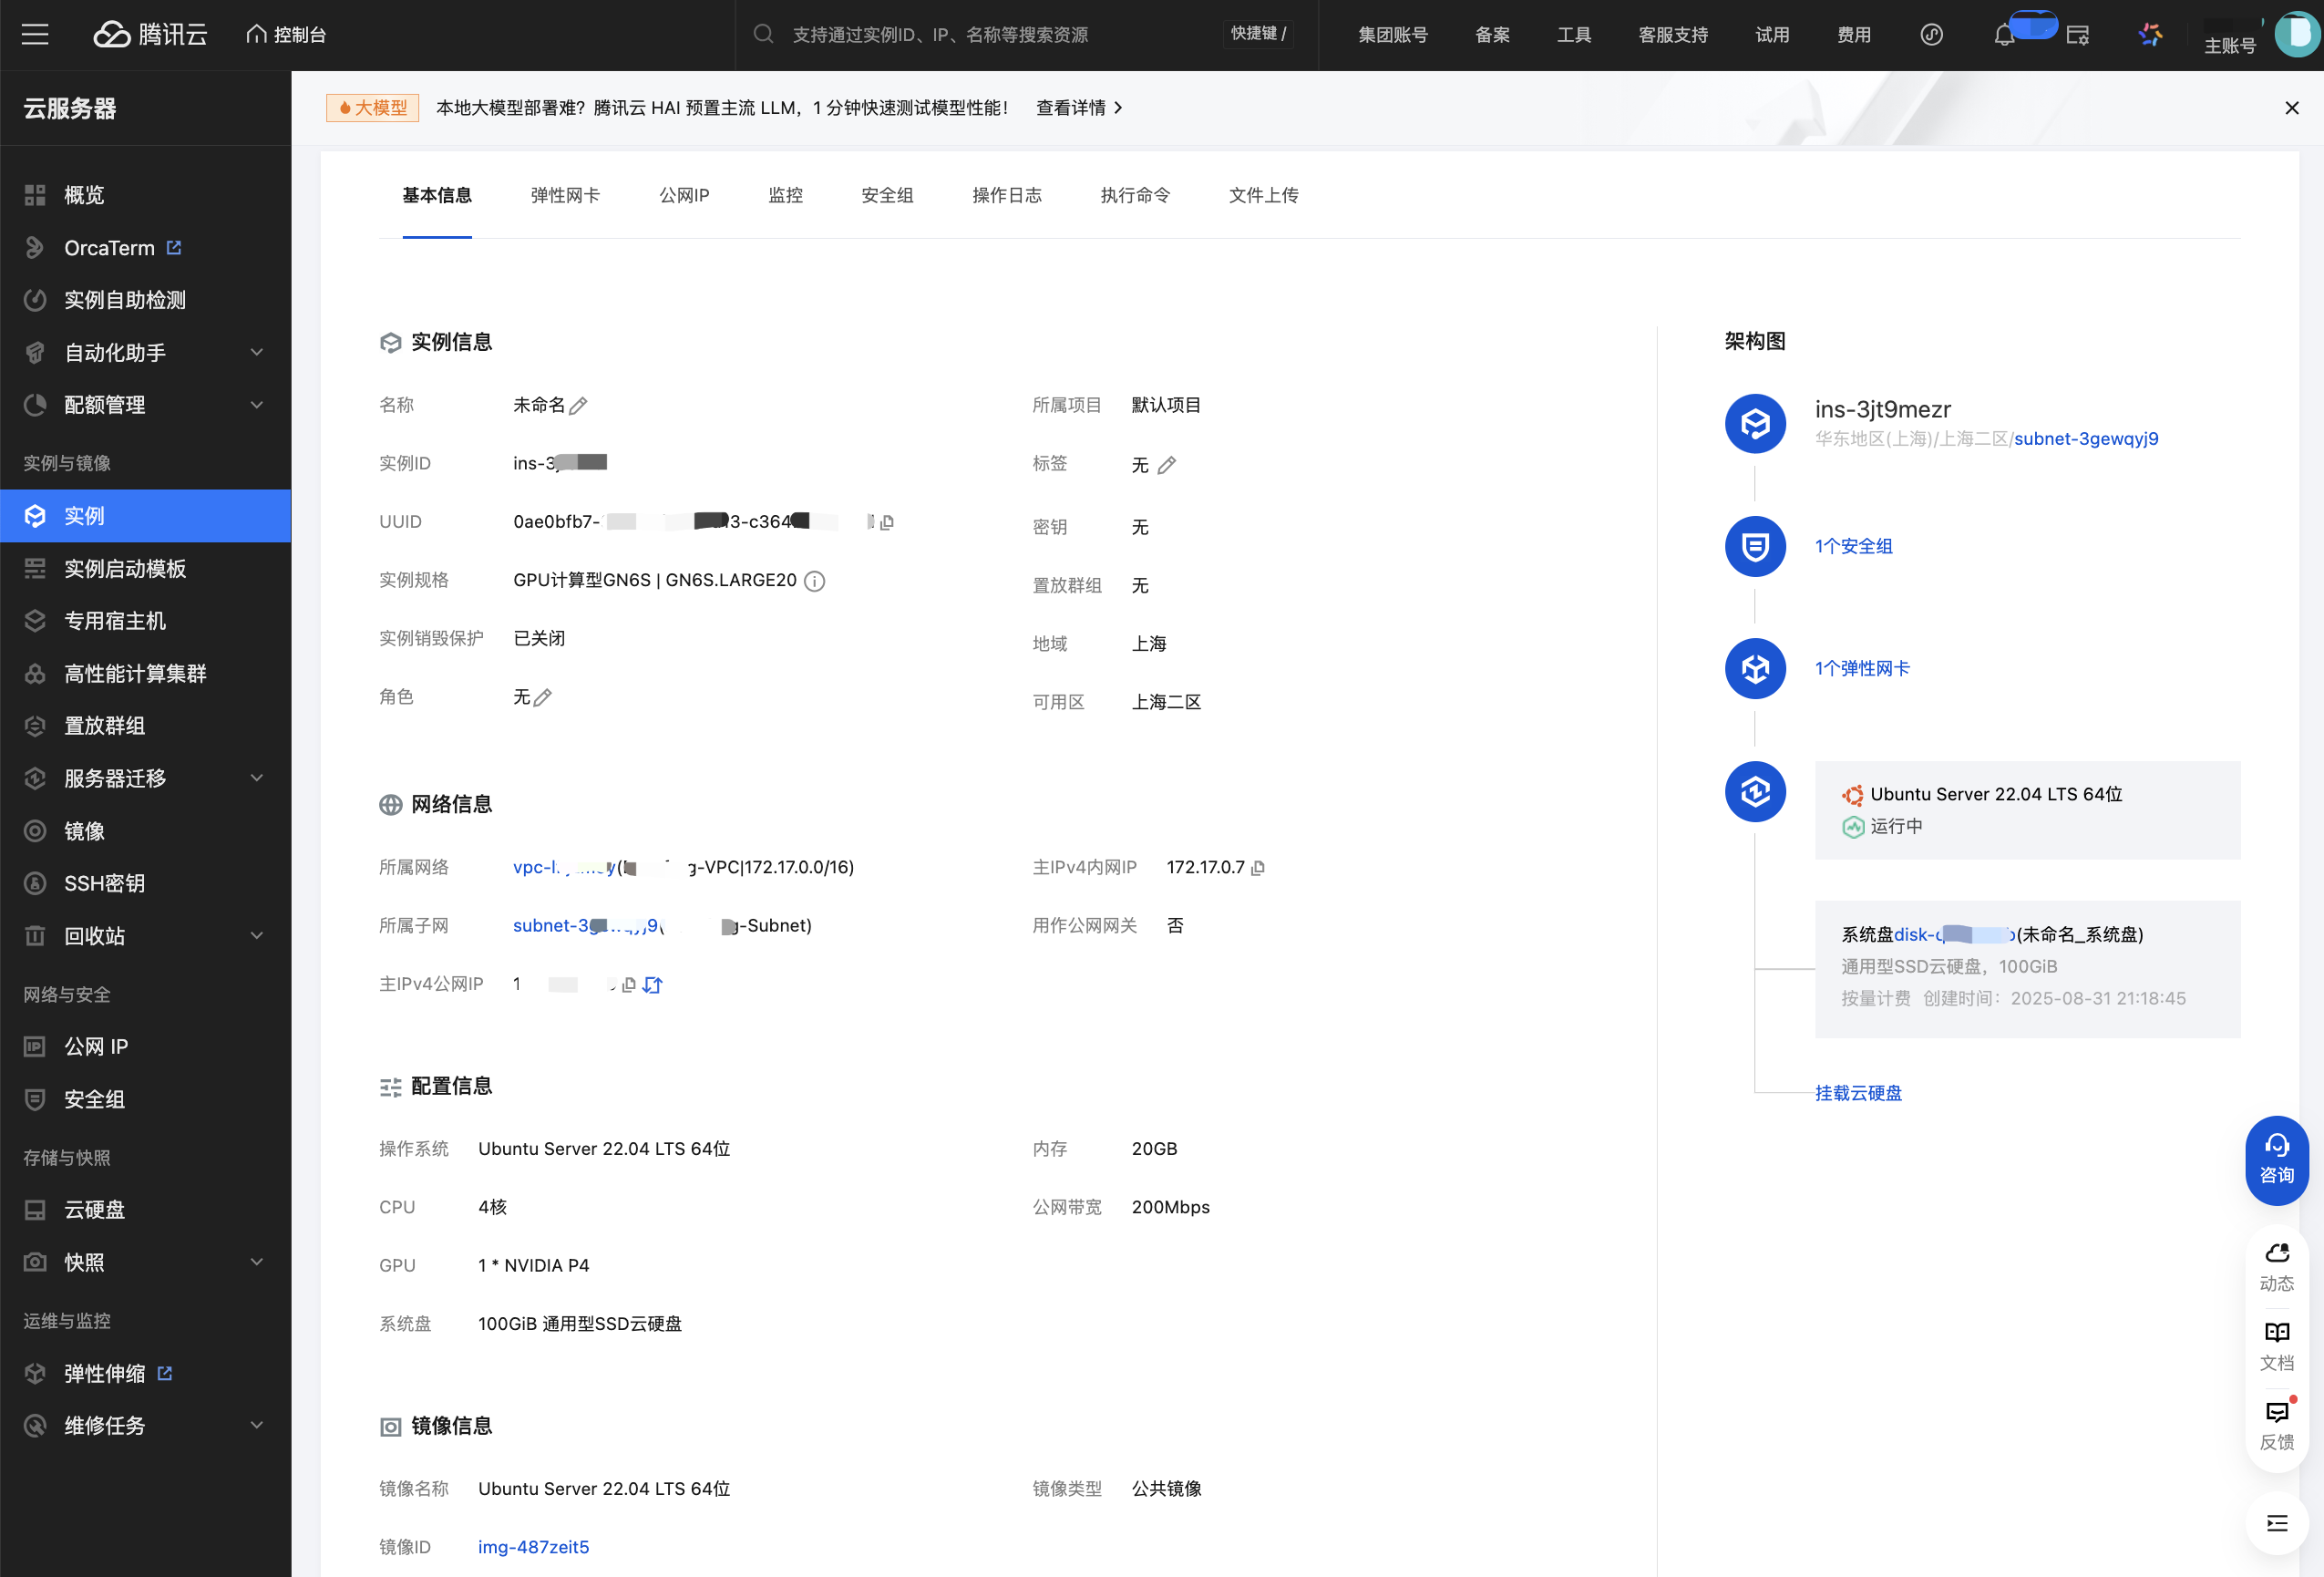Open 实例启动模板 in the sidebar

coord(145,568)
